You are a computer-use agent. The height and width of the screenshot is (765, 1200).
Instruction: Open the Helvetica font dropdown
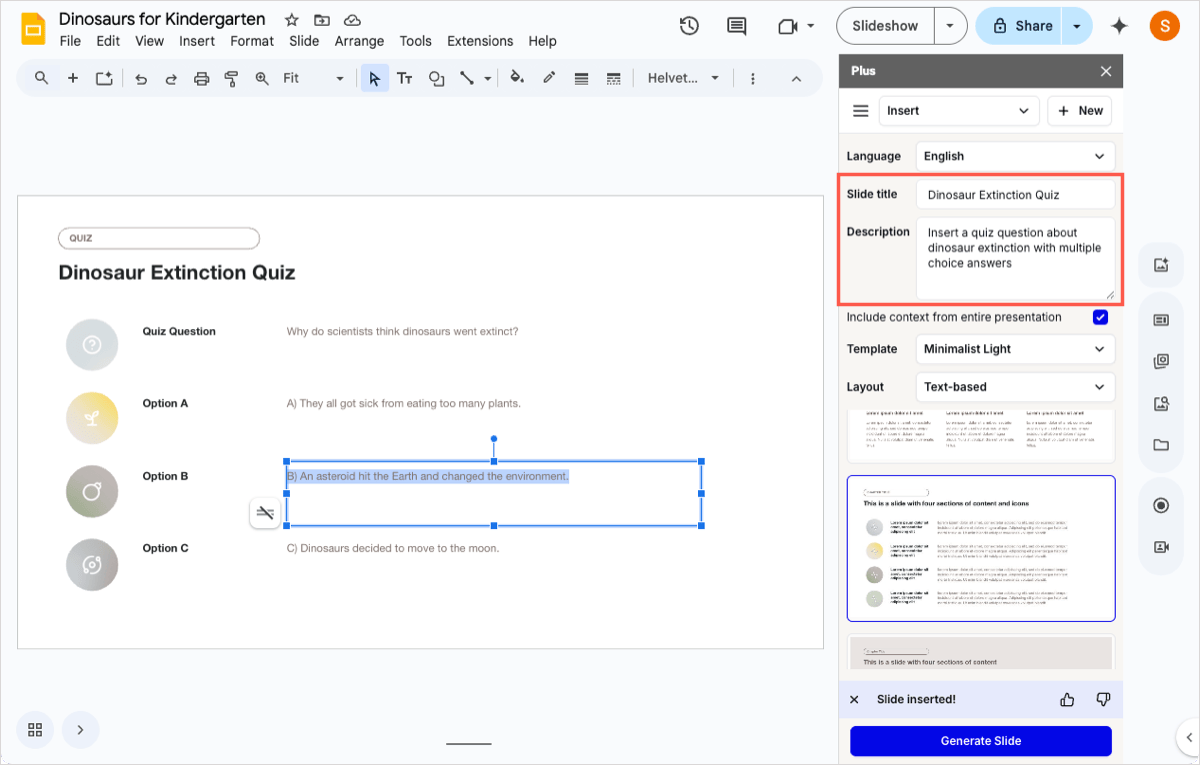point(683,78)
